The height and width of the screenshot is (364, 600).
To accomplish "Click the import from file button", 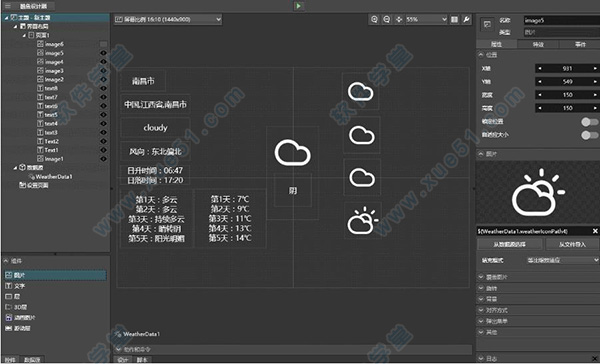I will [x=572, y=244].
